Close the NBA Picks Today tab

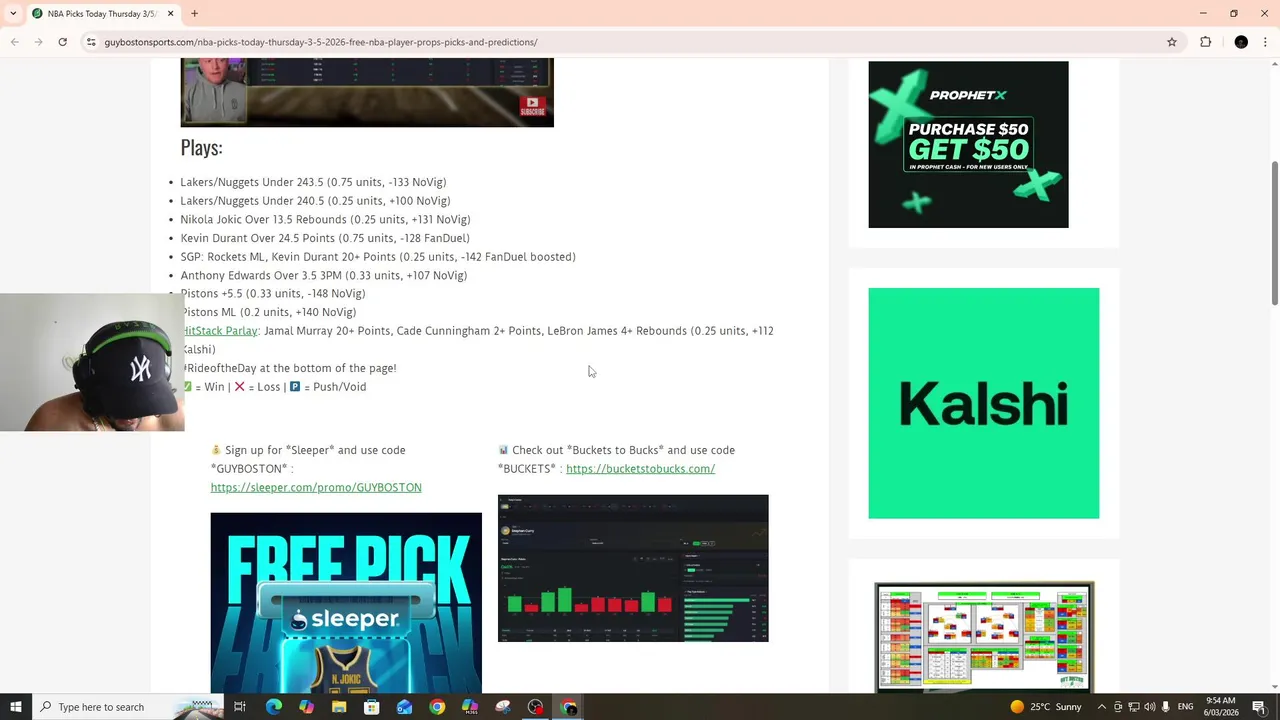(x=170, y=14)
